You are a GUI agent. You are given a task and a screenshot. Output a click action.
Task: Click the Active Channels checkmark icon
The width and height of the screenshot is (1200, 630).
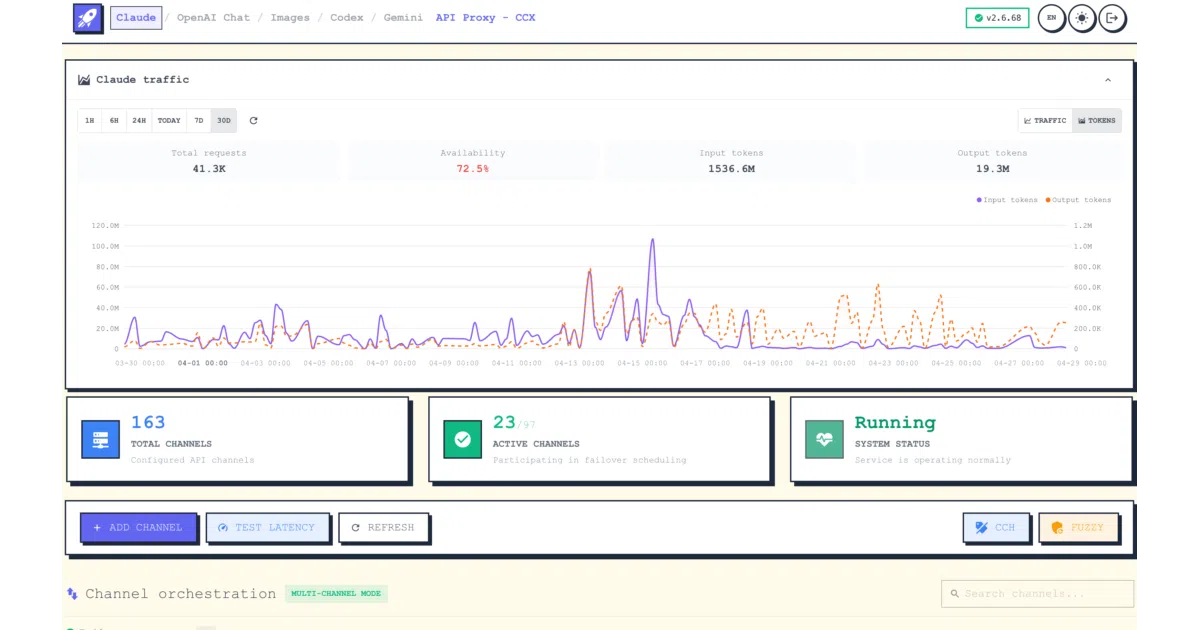pyautogui.click(x=462, y=439)
